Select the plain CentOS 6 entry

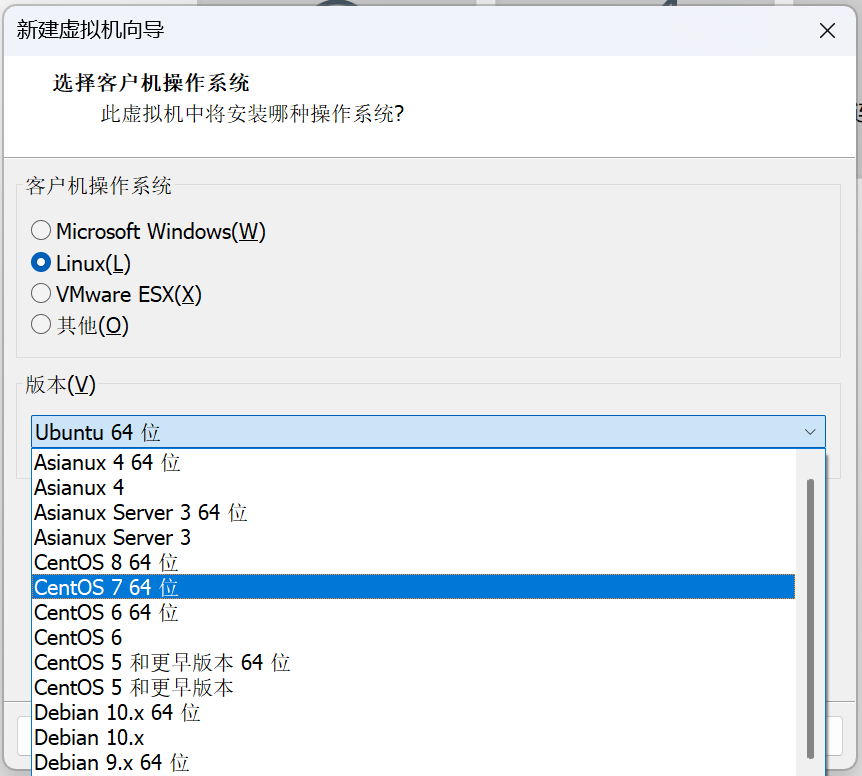(x=413, y=638)
